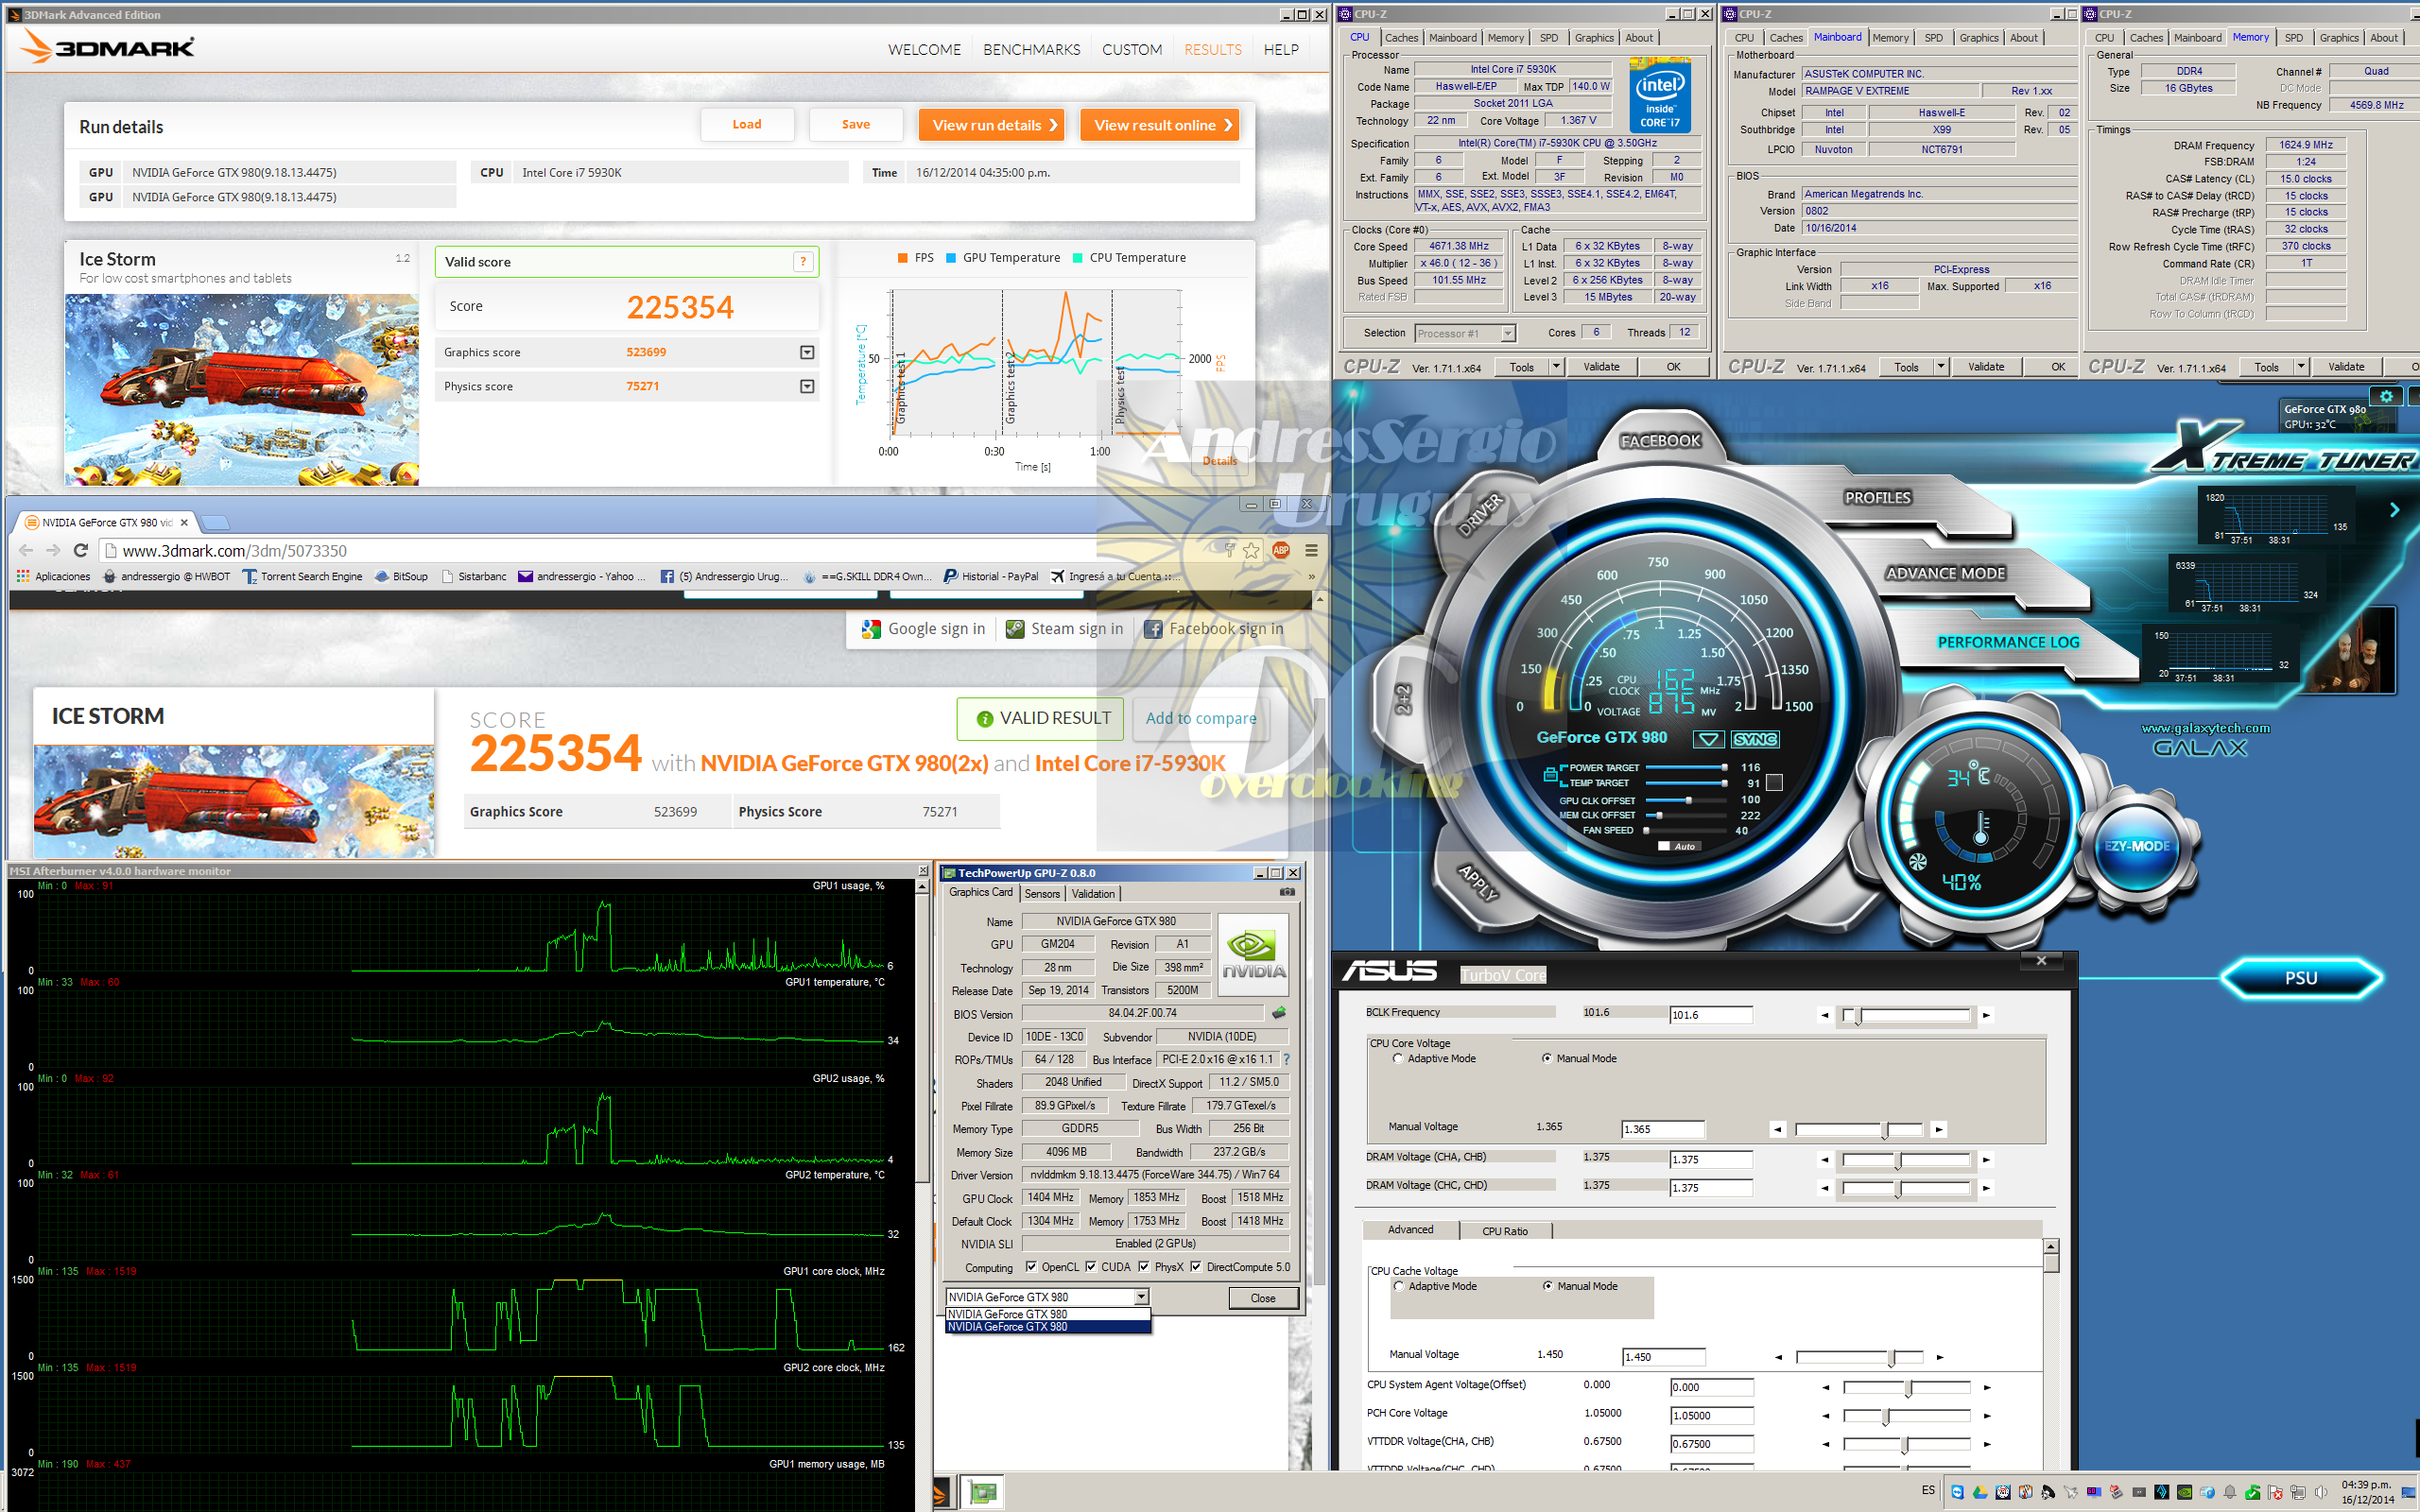Click the GPU-Z screenshot camera icon

1287,892
